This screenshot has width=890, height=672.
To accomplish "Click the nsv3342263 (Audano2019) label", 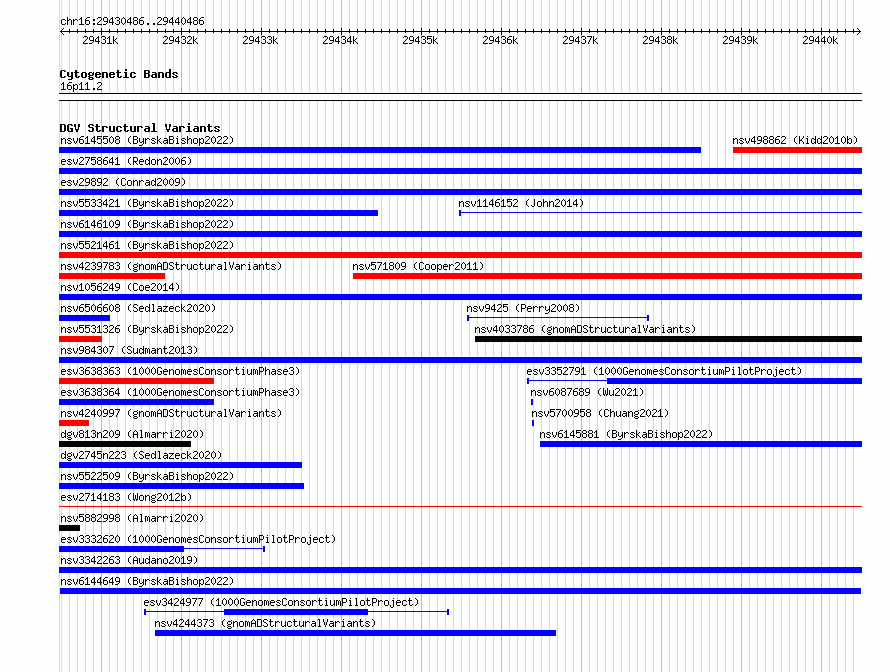I will (x=129, y=560).
